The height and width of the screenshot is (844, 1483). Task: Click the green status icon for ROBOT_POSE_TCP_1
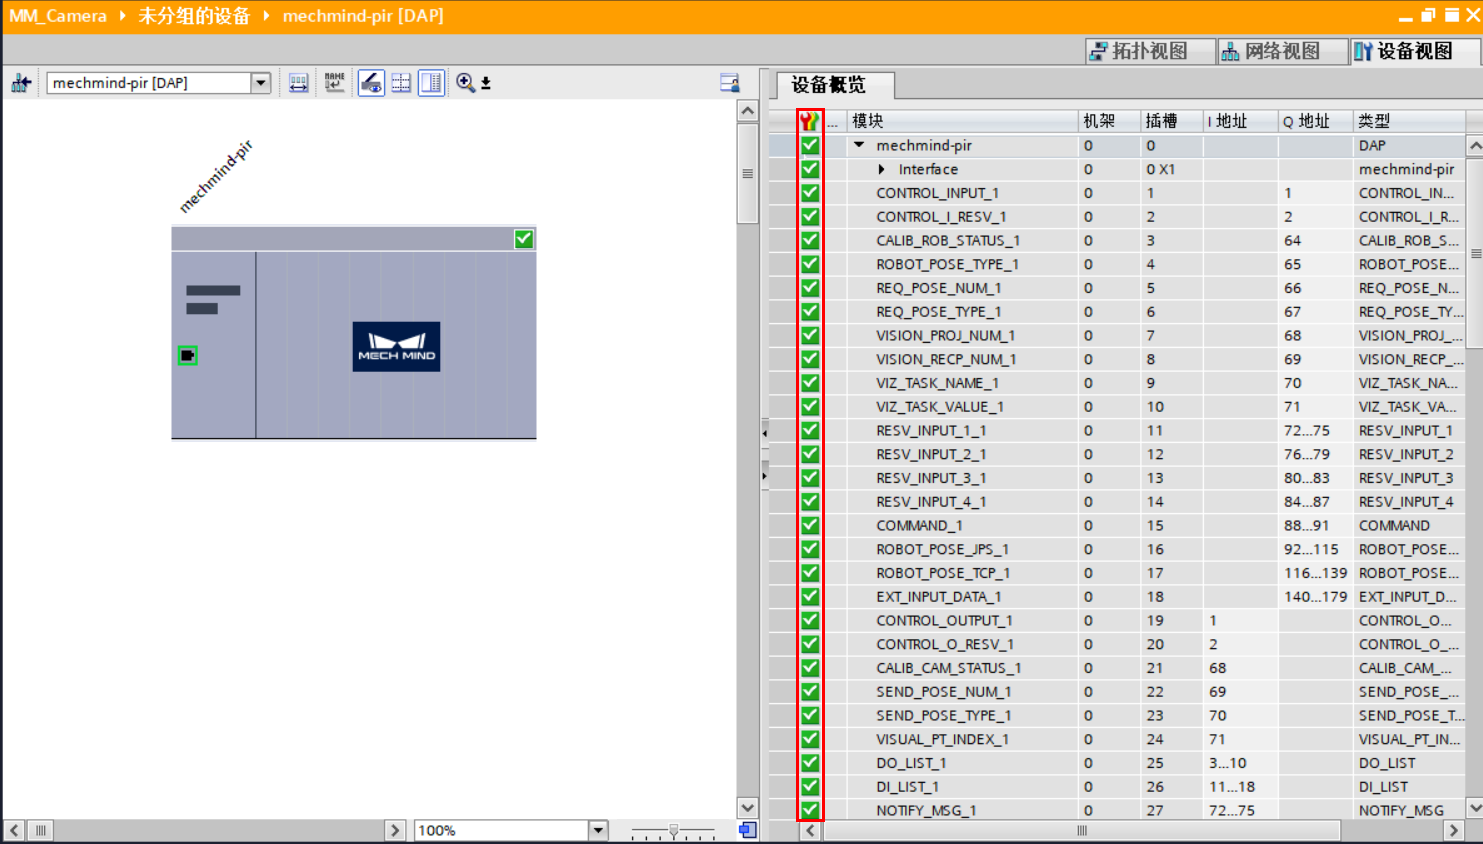pos(810,573)
